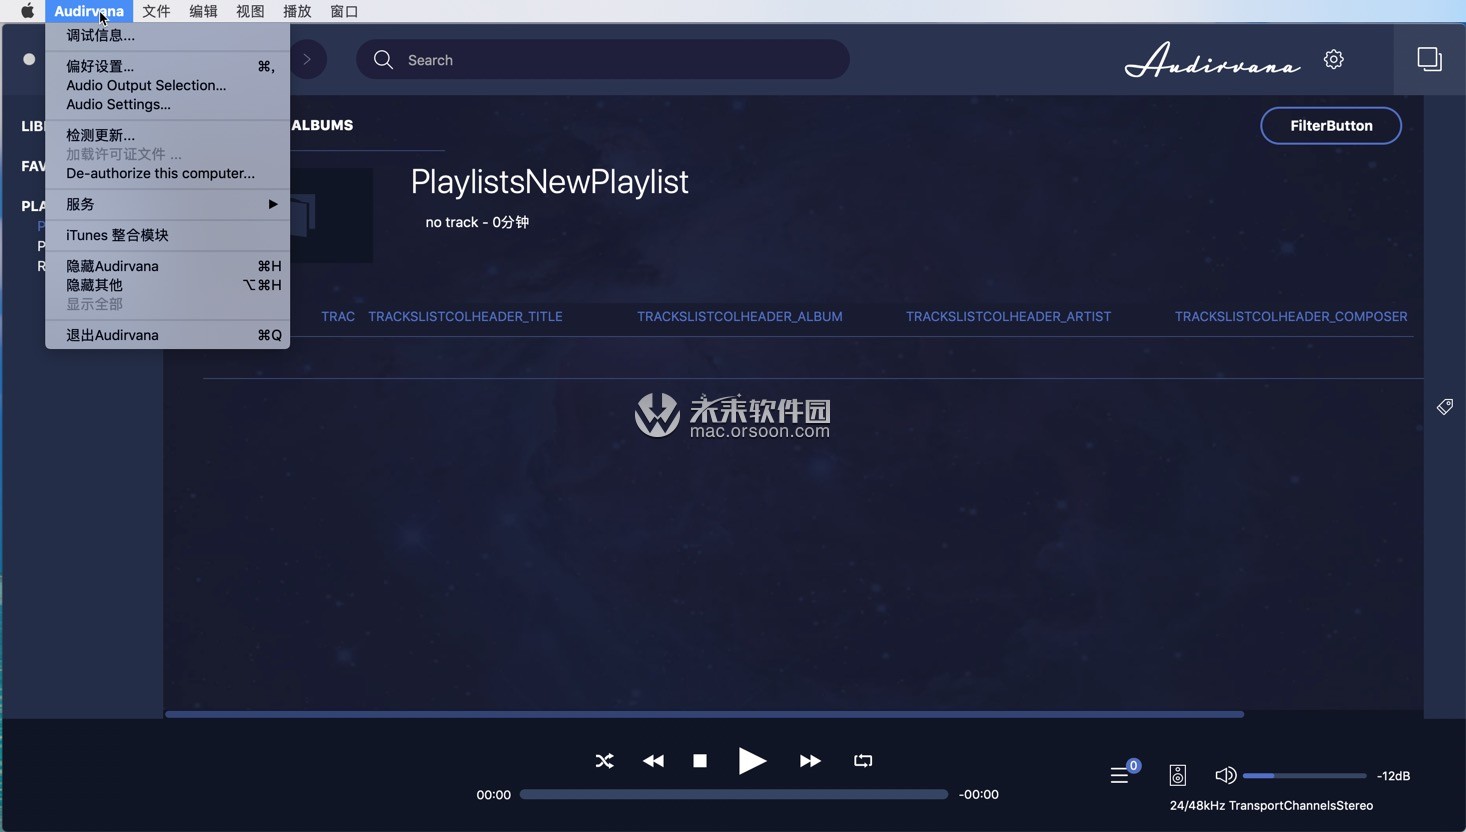1466x832 pixels.
Task: Open the speaker output device icon
Action: point(1178,775)
